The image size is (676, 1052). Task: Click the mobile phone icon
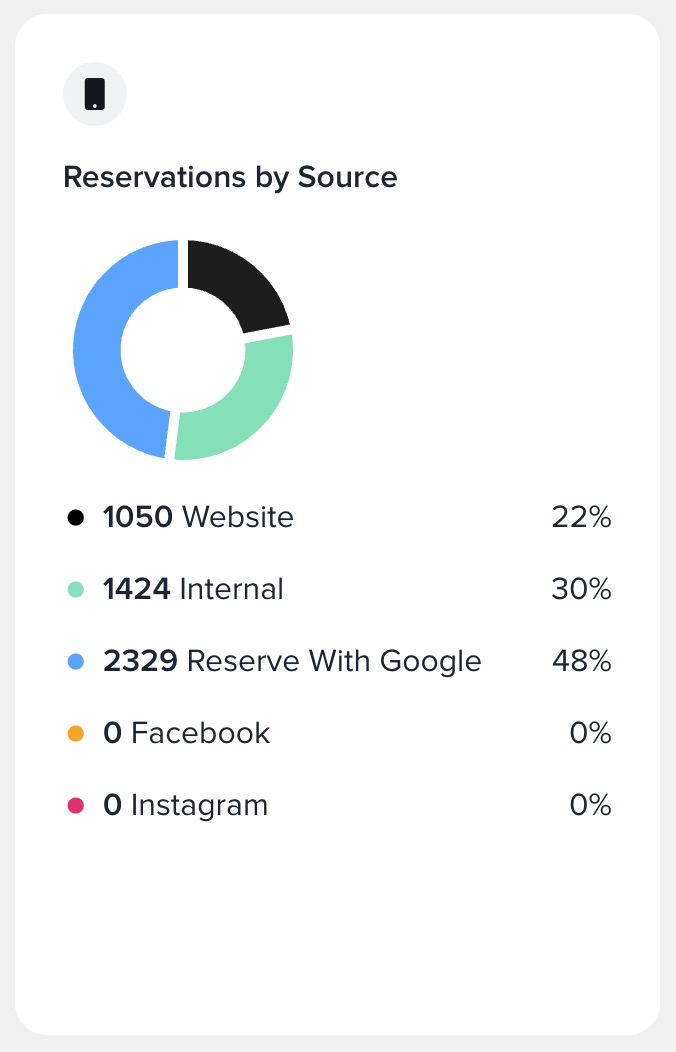tap(95, 94)
